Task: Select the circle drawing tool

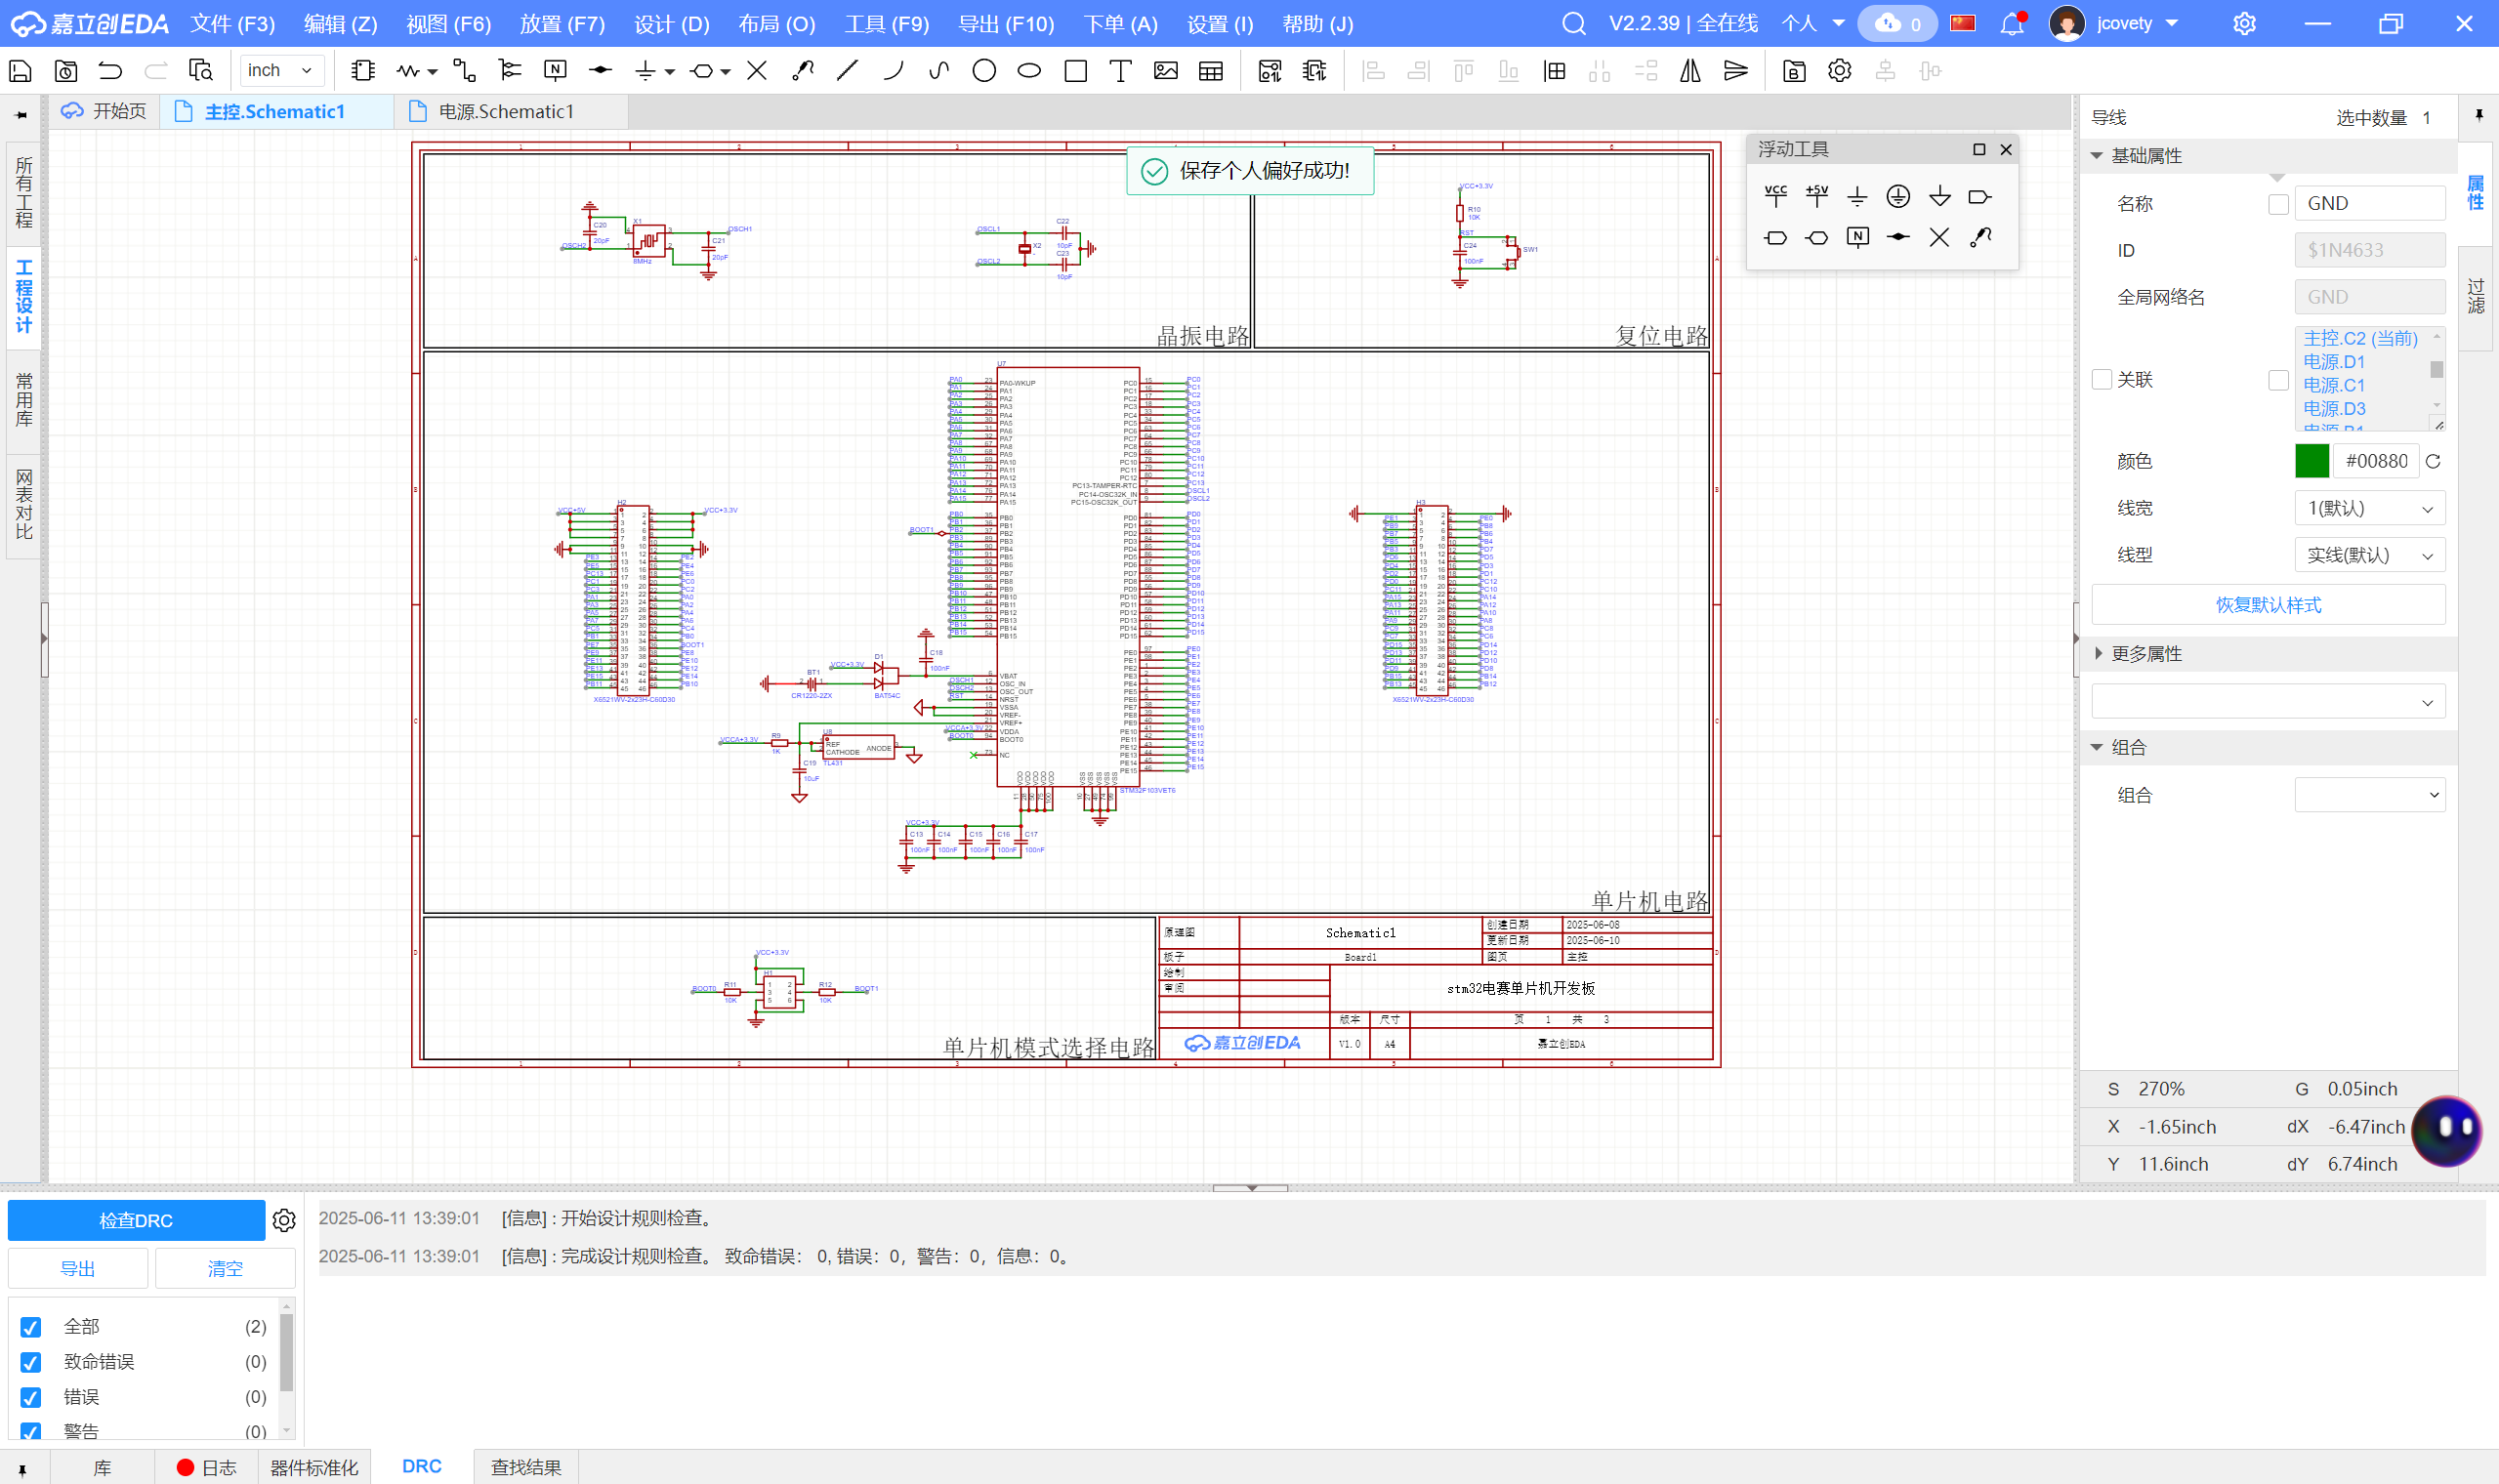Action: click(983, 71)
